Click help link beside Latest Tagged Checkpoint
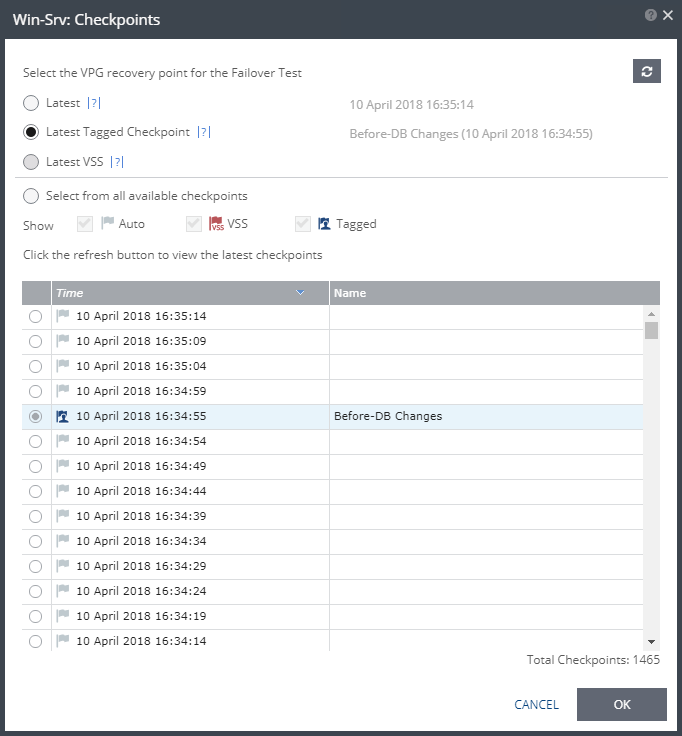 [x=204, y=132]
